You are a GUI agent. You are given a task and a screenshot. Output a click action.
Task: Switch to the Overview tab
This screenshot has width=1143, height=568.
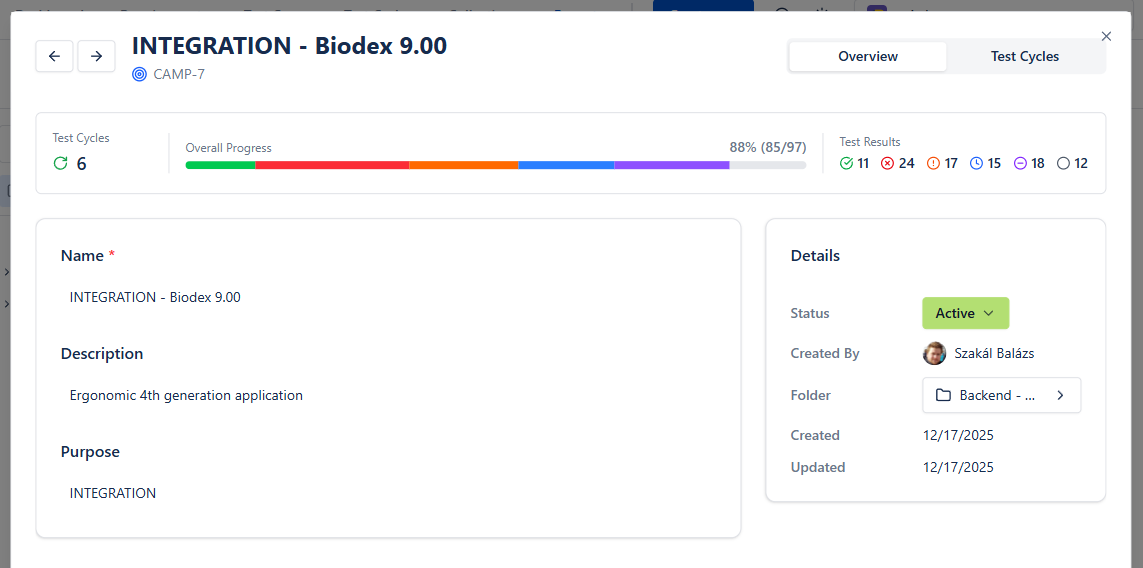pos(867,57)
